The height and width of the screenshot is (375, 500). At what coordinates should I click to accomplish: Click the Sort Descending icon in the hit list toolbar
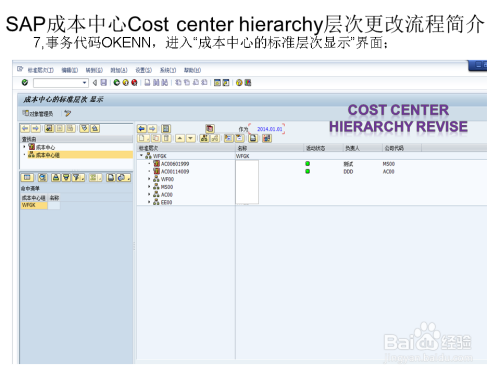66,177
